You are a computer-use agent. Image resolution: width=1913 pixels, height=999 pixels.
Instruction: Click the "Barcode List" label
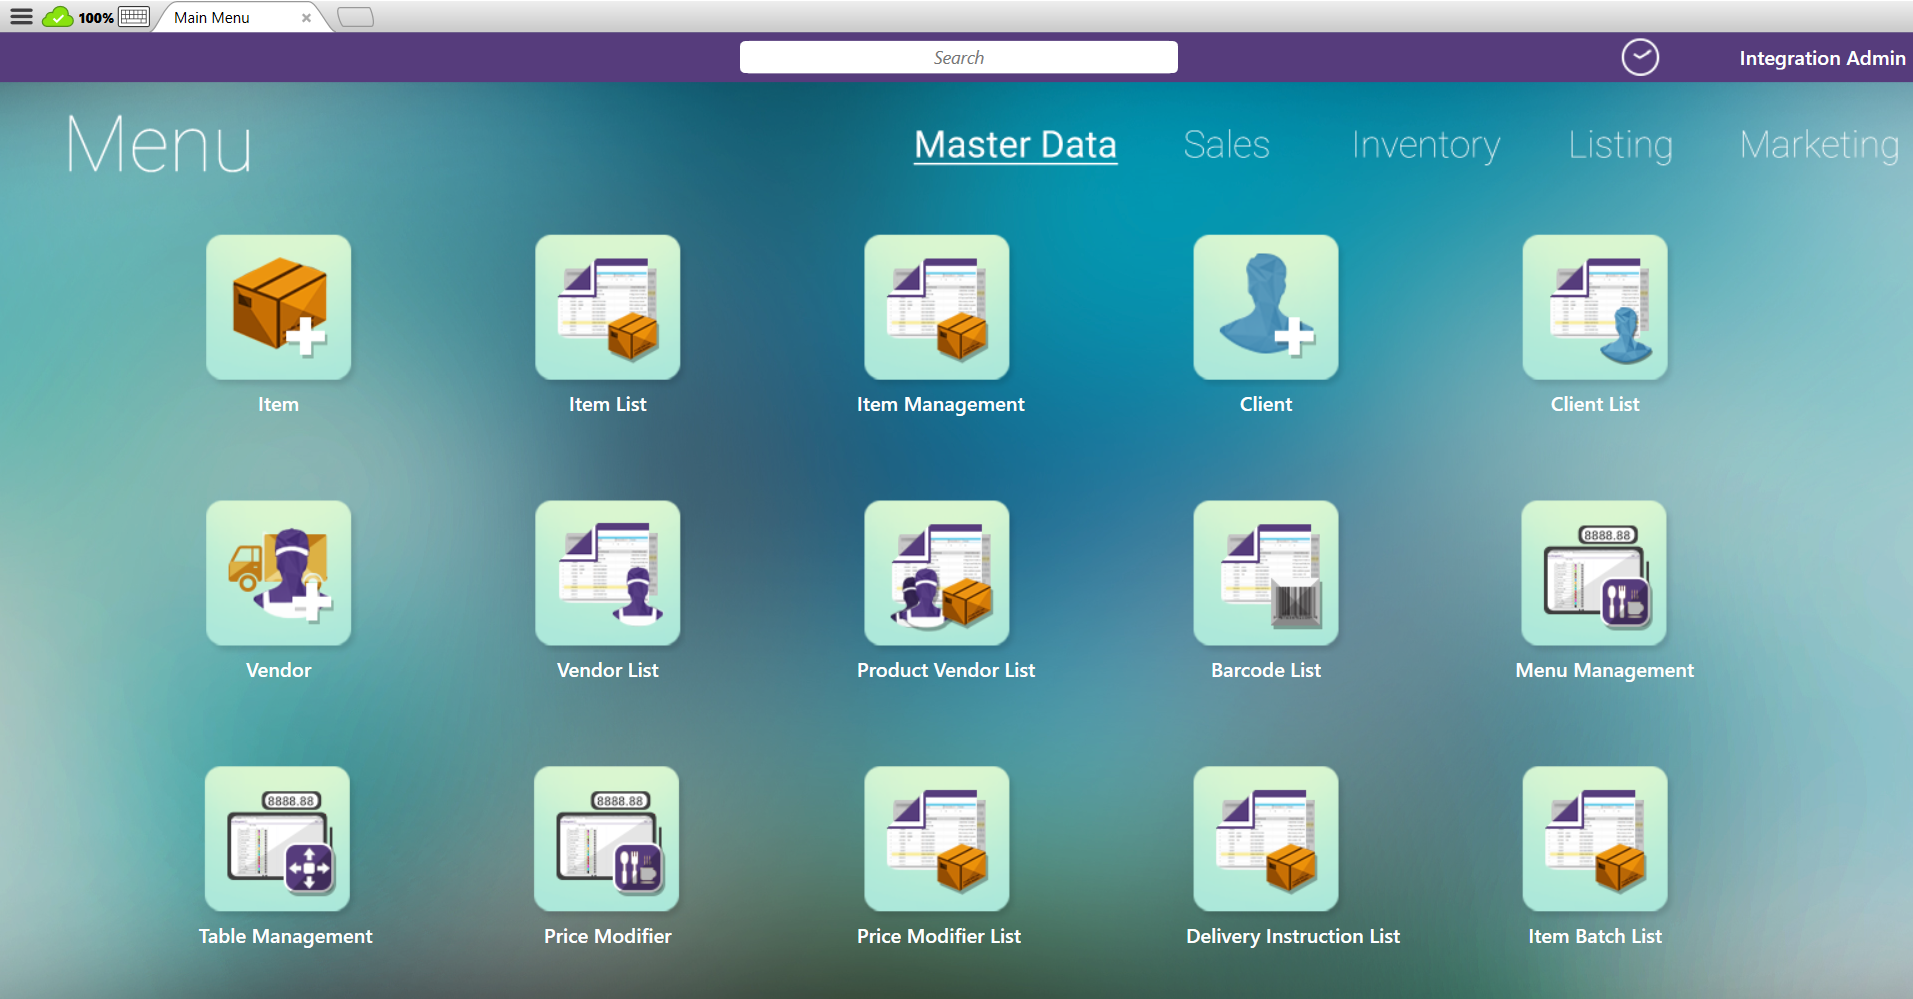pyautogui.click(x=1266, y=670)
